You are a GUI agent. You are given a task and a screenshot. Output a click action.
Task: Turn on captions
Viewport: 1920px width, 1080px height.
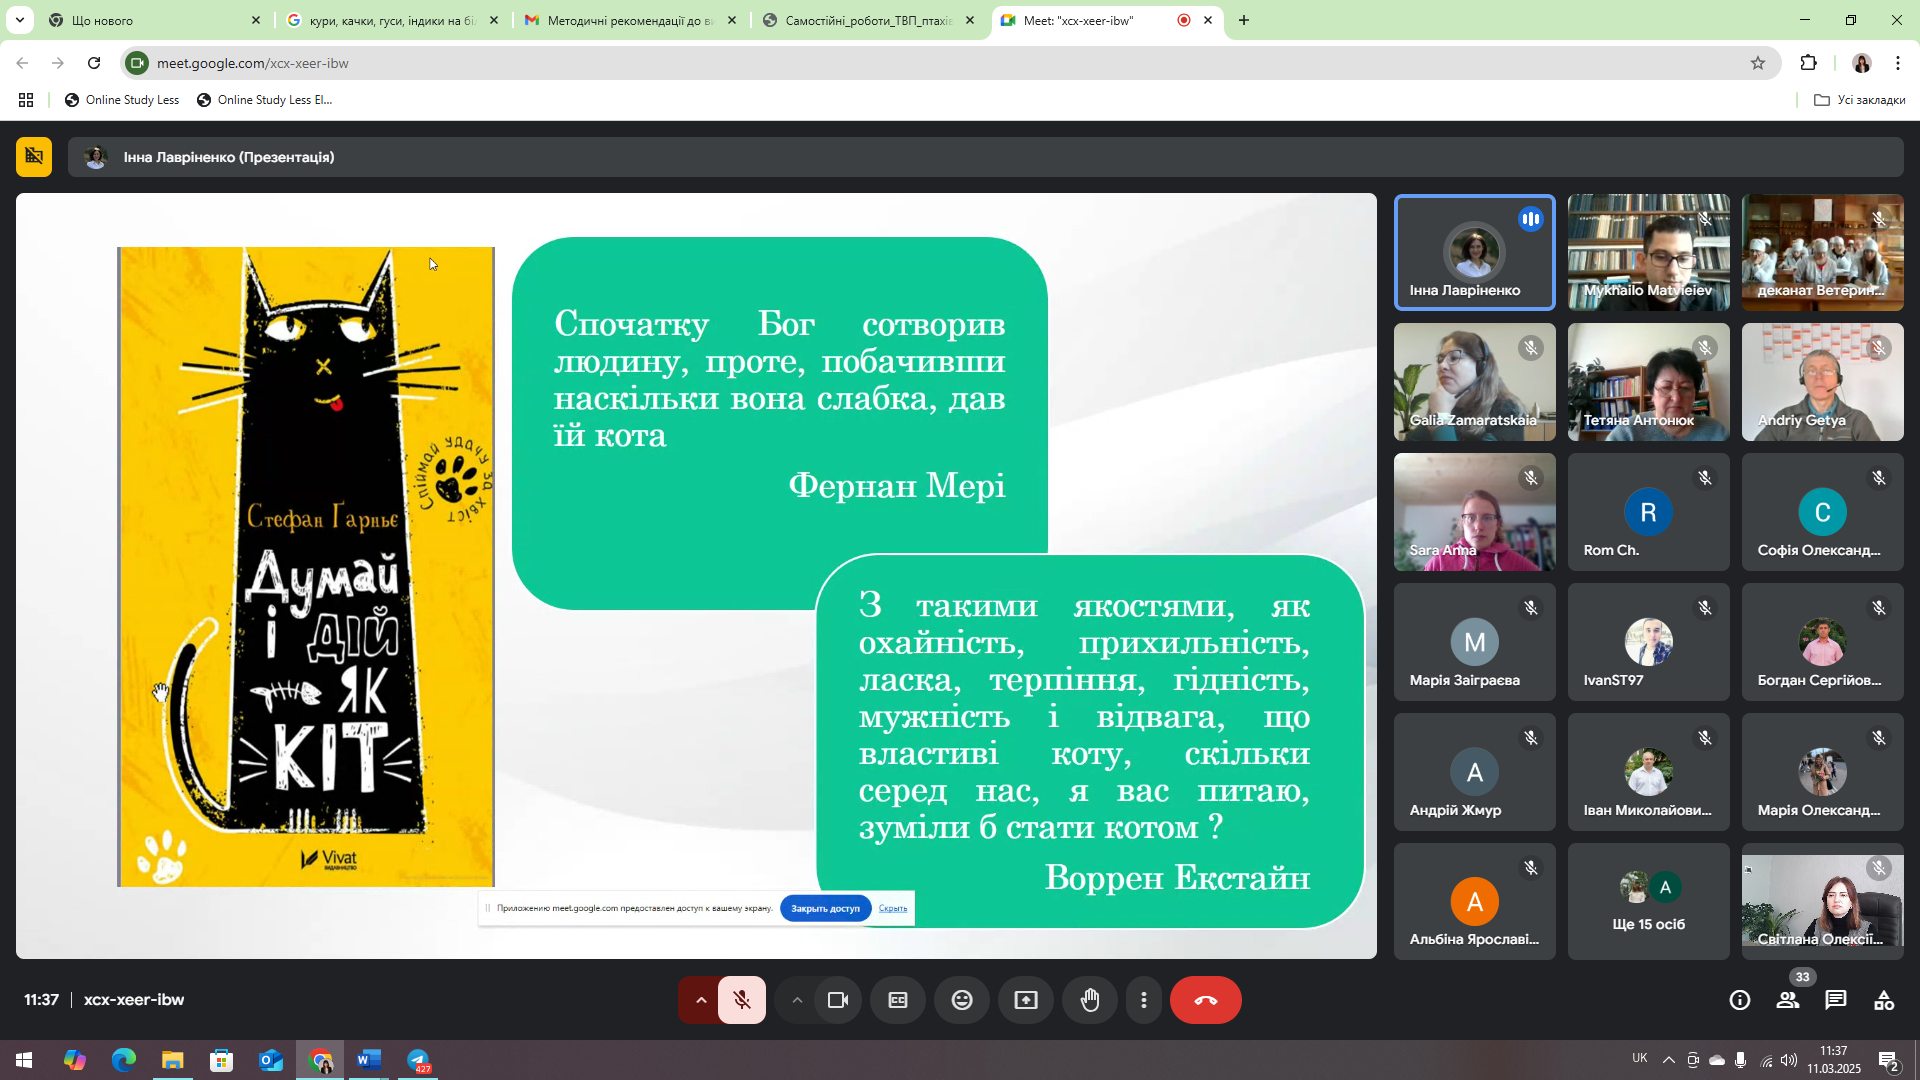[898, 1000]
